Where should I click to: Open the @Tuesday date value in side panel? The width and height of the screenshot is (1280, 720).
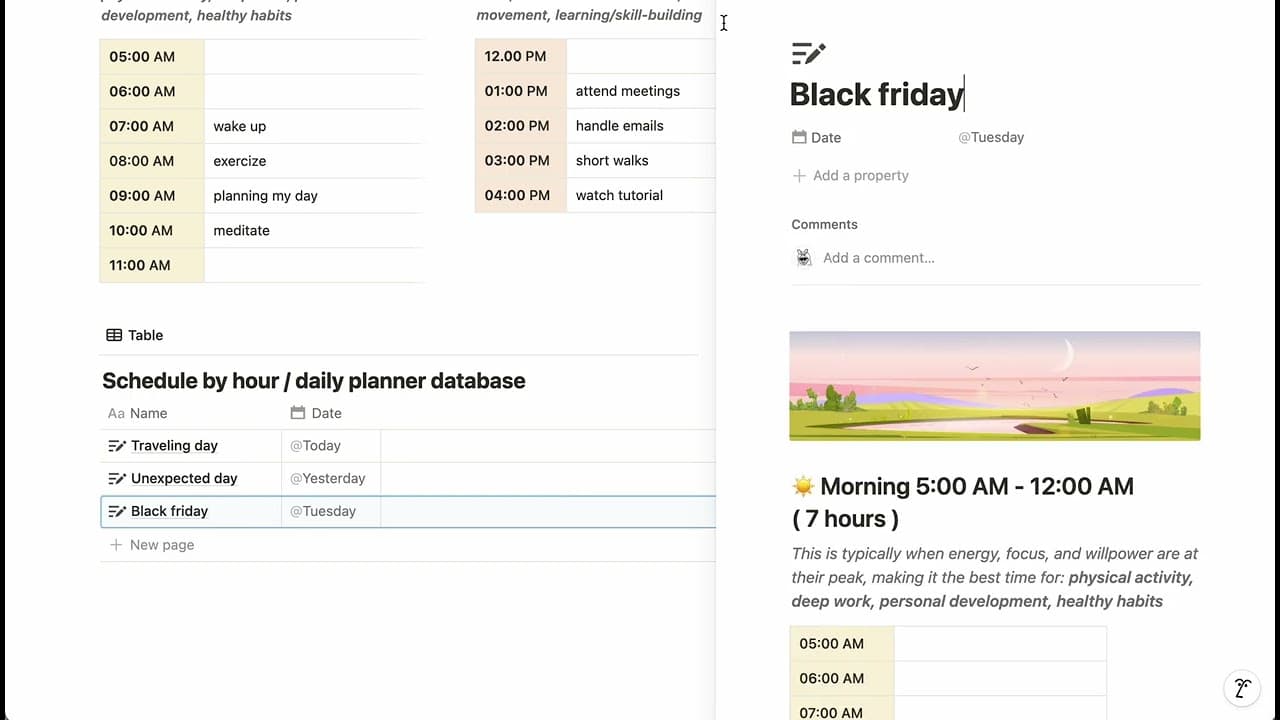[991, 138]
